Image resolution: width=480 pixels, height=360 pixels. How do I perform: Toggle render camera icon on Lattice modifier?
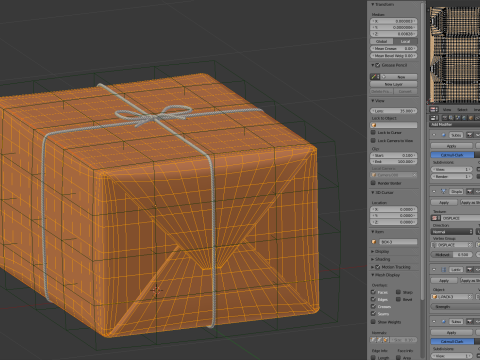[470, 269]
